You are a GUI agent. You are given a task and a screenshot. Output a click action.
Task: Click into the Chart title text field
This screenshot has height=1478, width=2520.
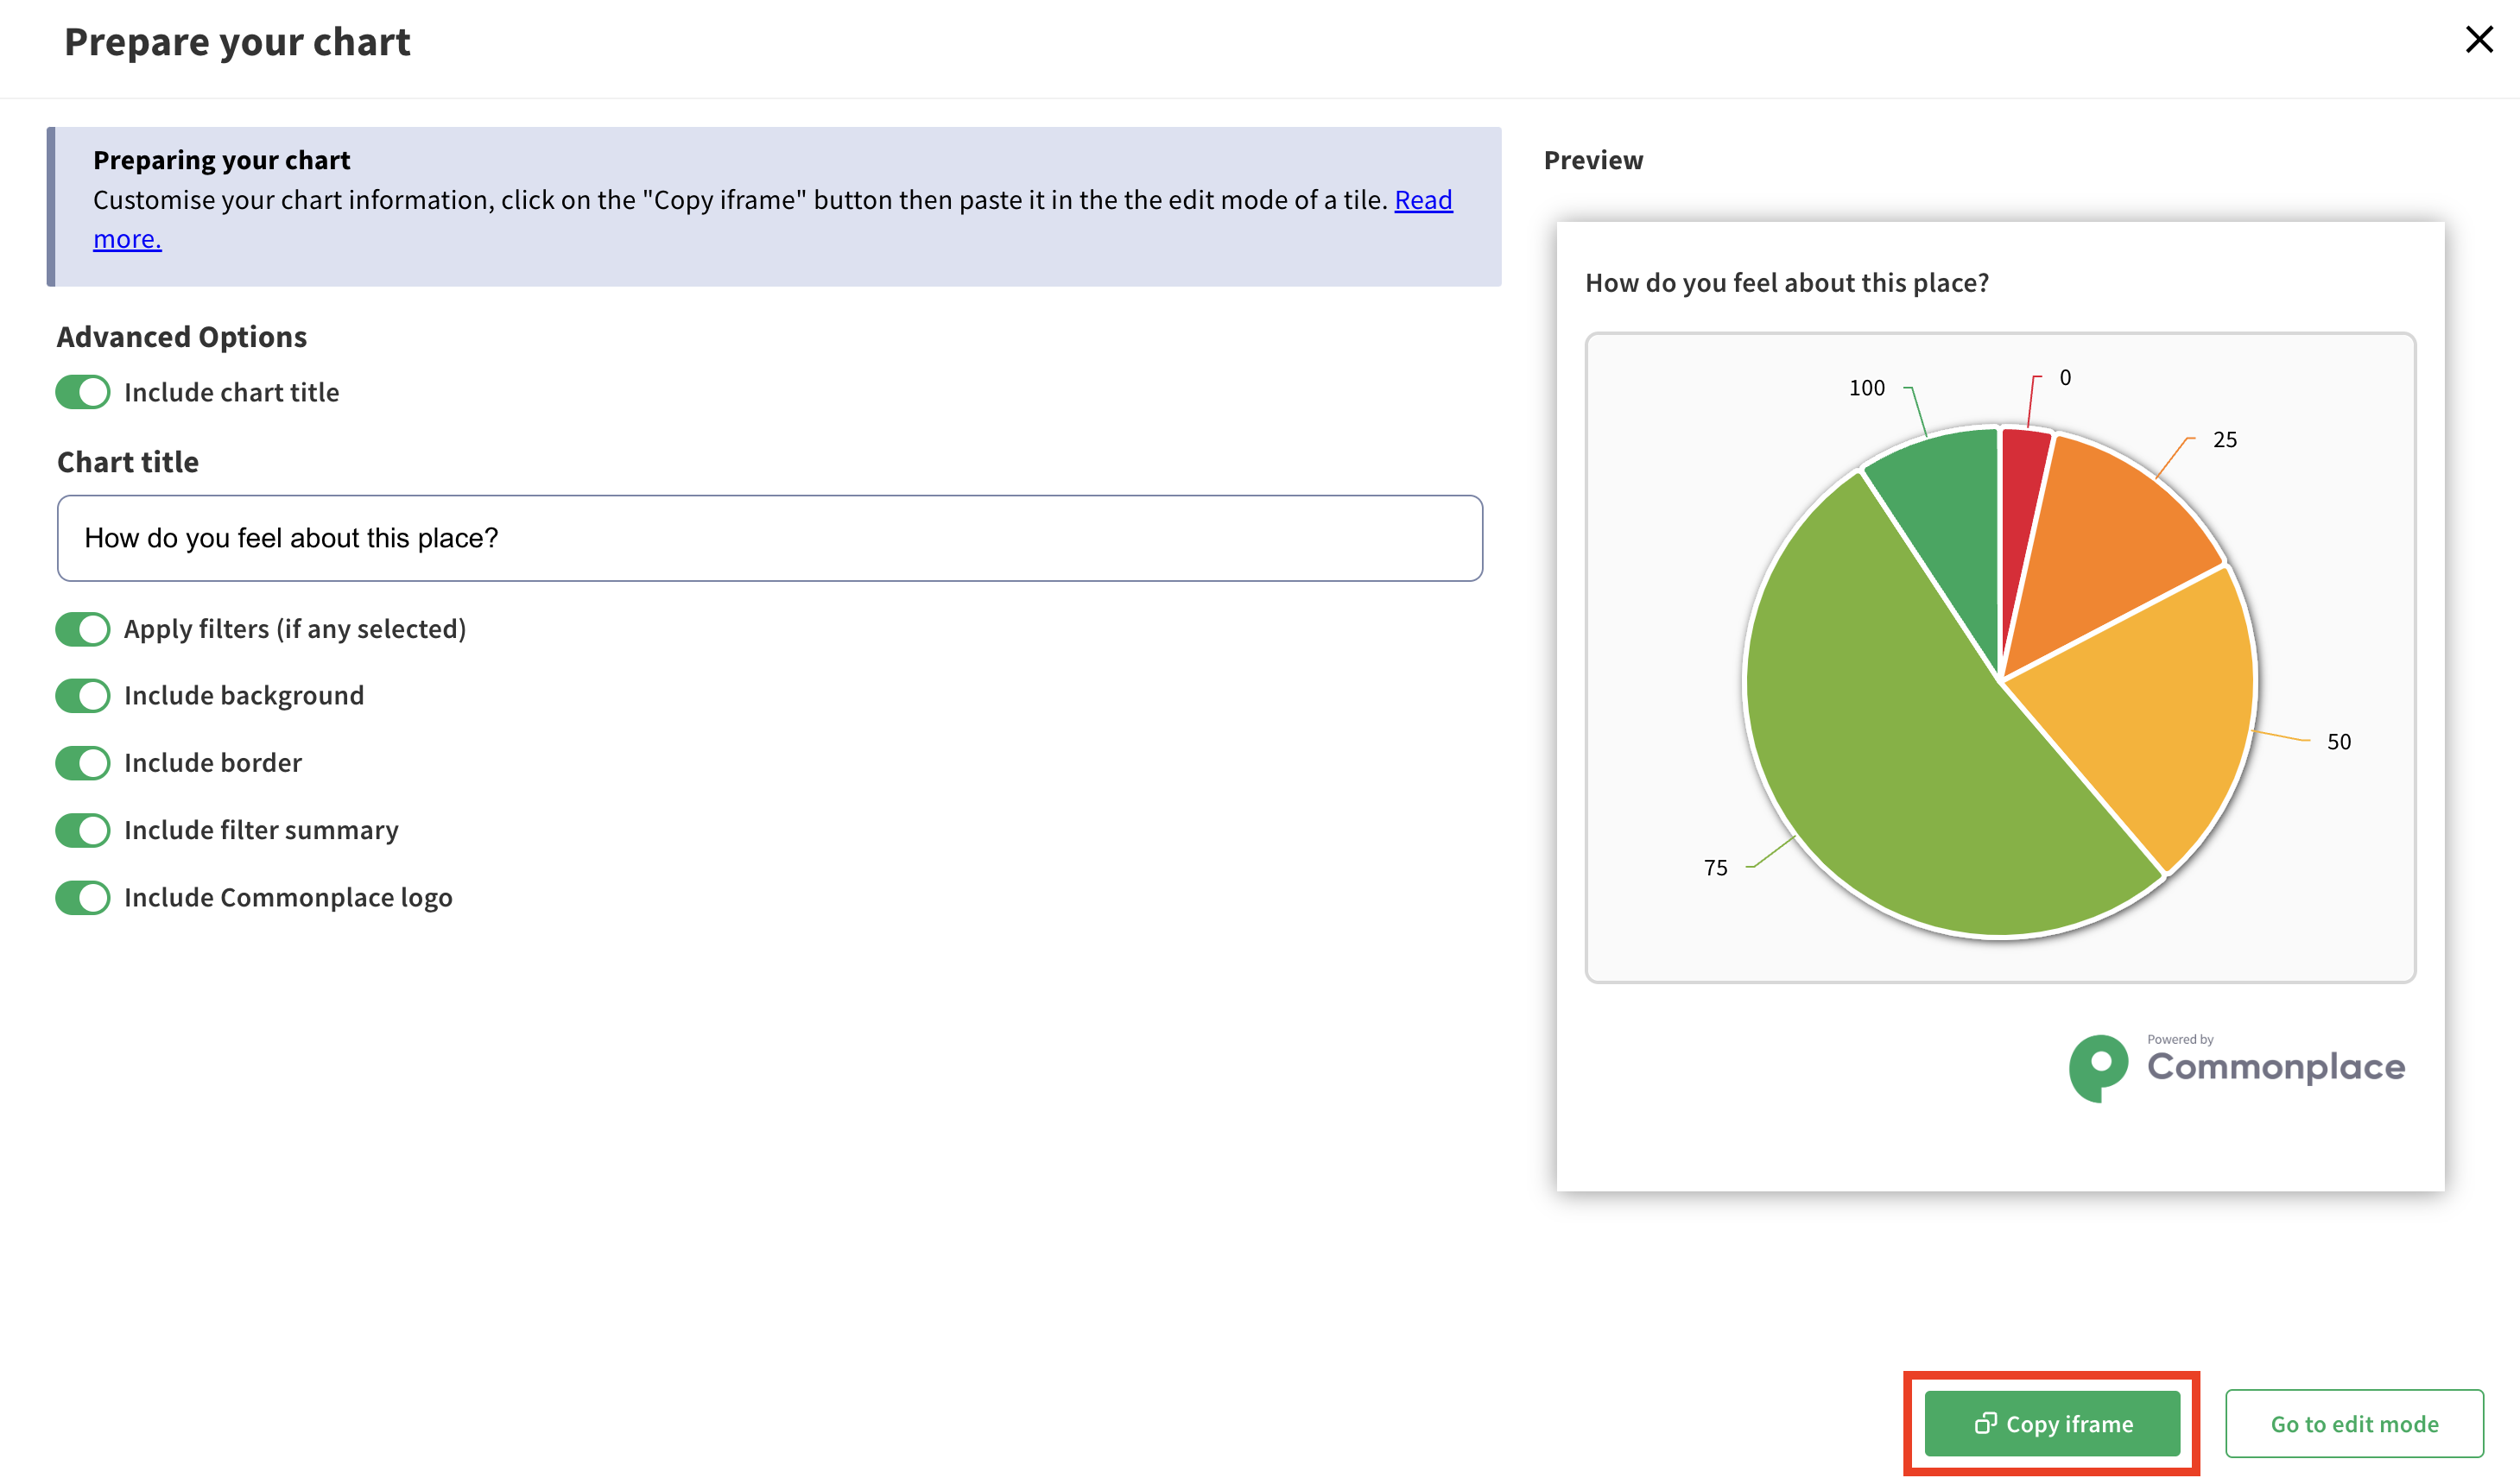(769, 538)
